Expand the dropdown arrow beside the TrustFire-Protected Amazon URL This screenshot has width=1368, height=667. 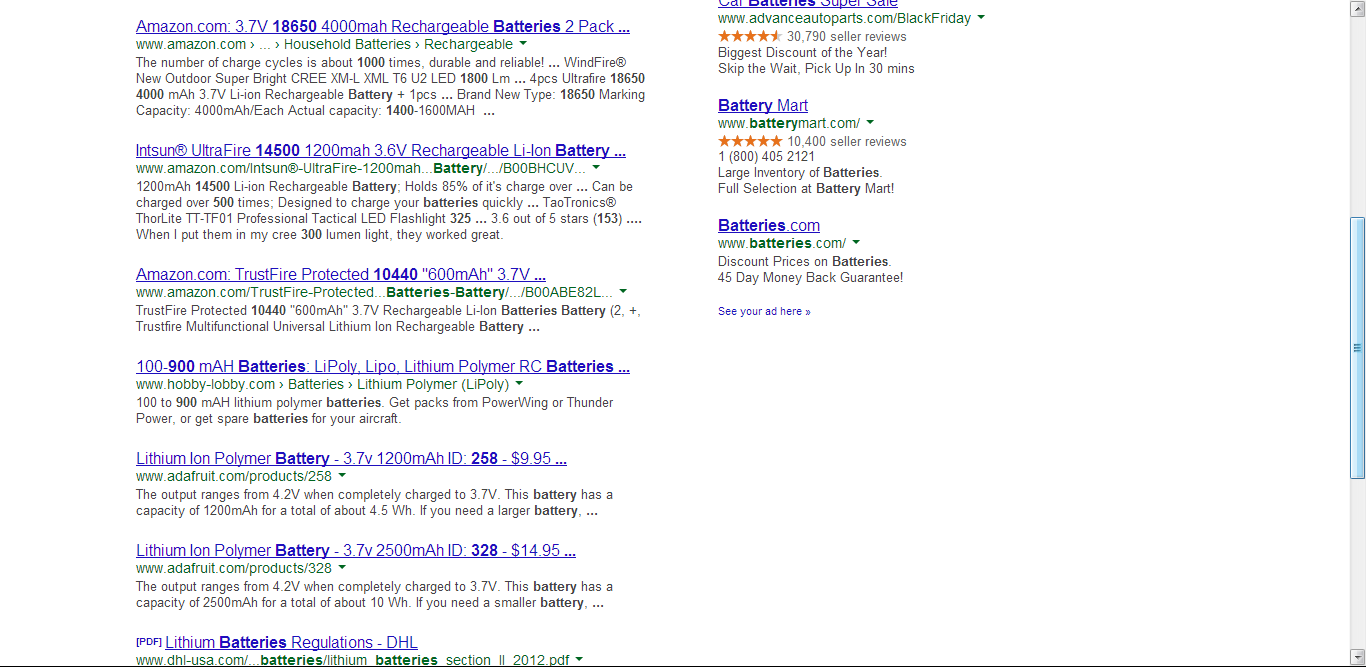(x=623, y=293)
